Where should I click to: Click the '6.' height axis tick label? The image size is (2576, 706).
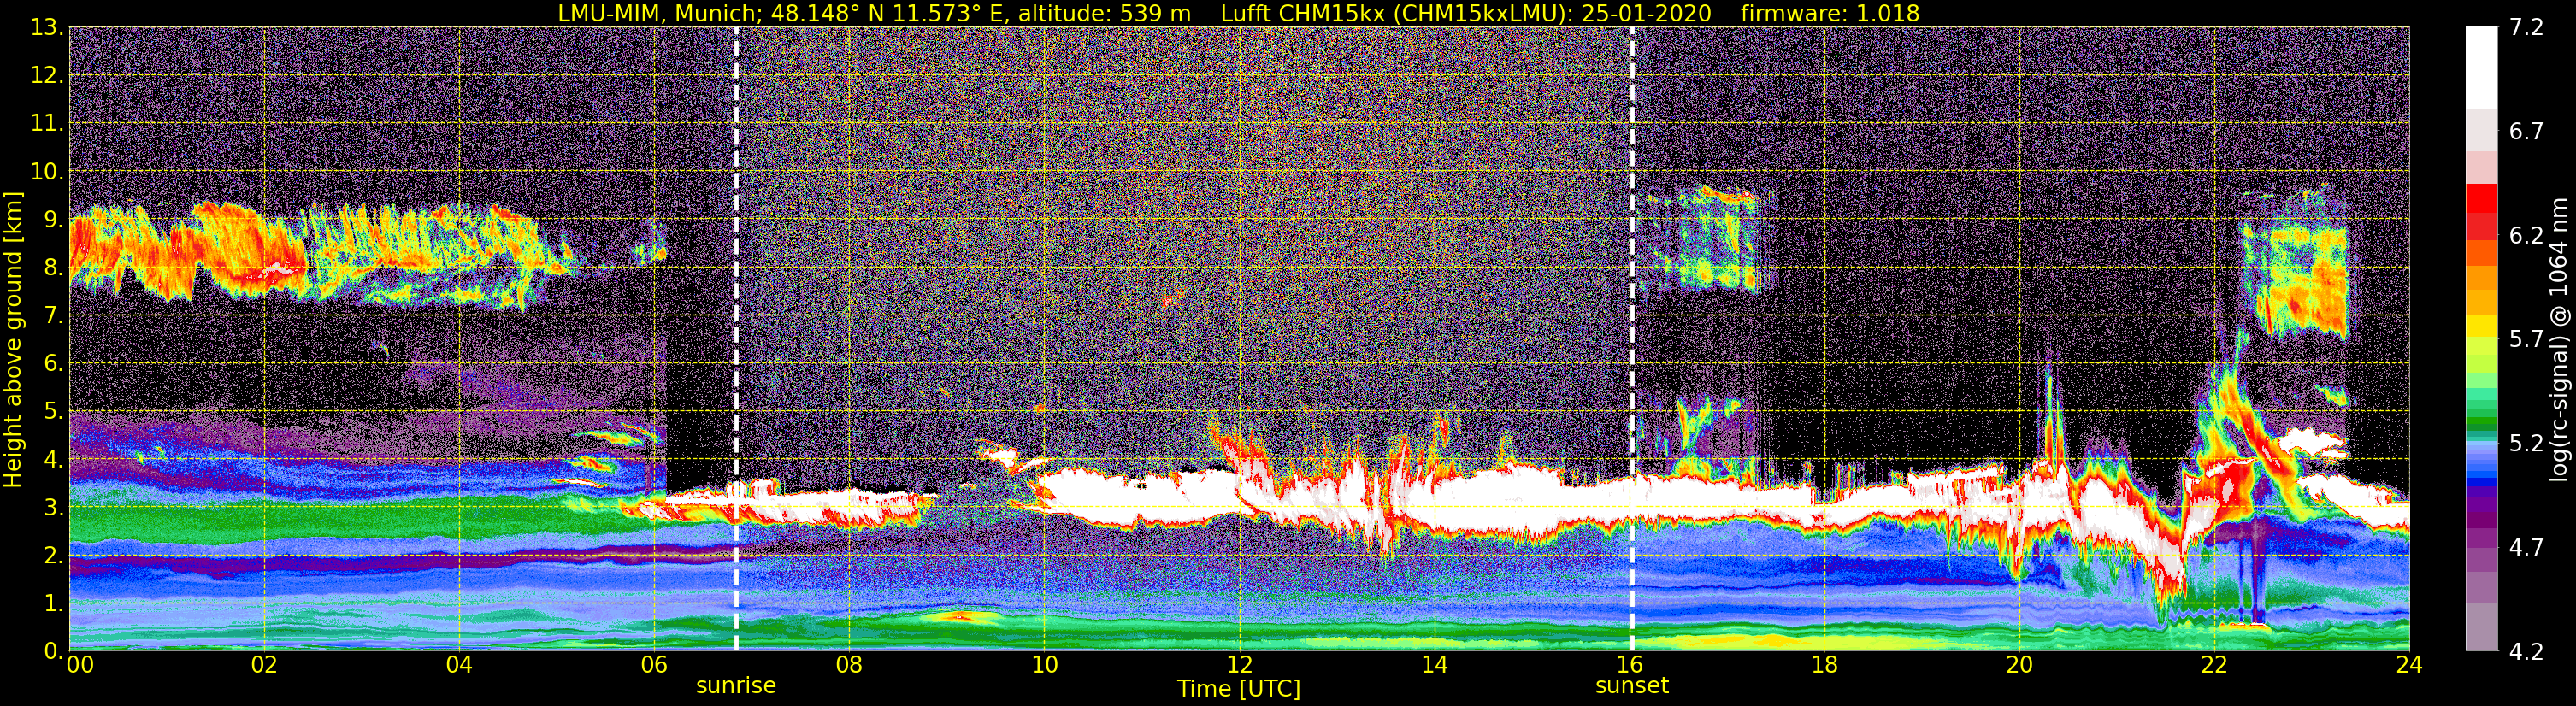point(52,364)
